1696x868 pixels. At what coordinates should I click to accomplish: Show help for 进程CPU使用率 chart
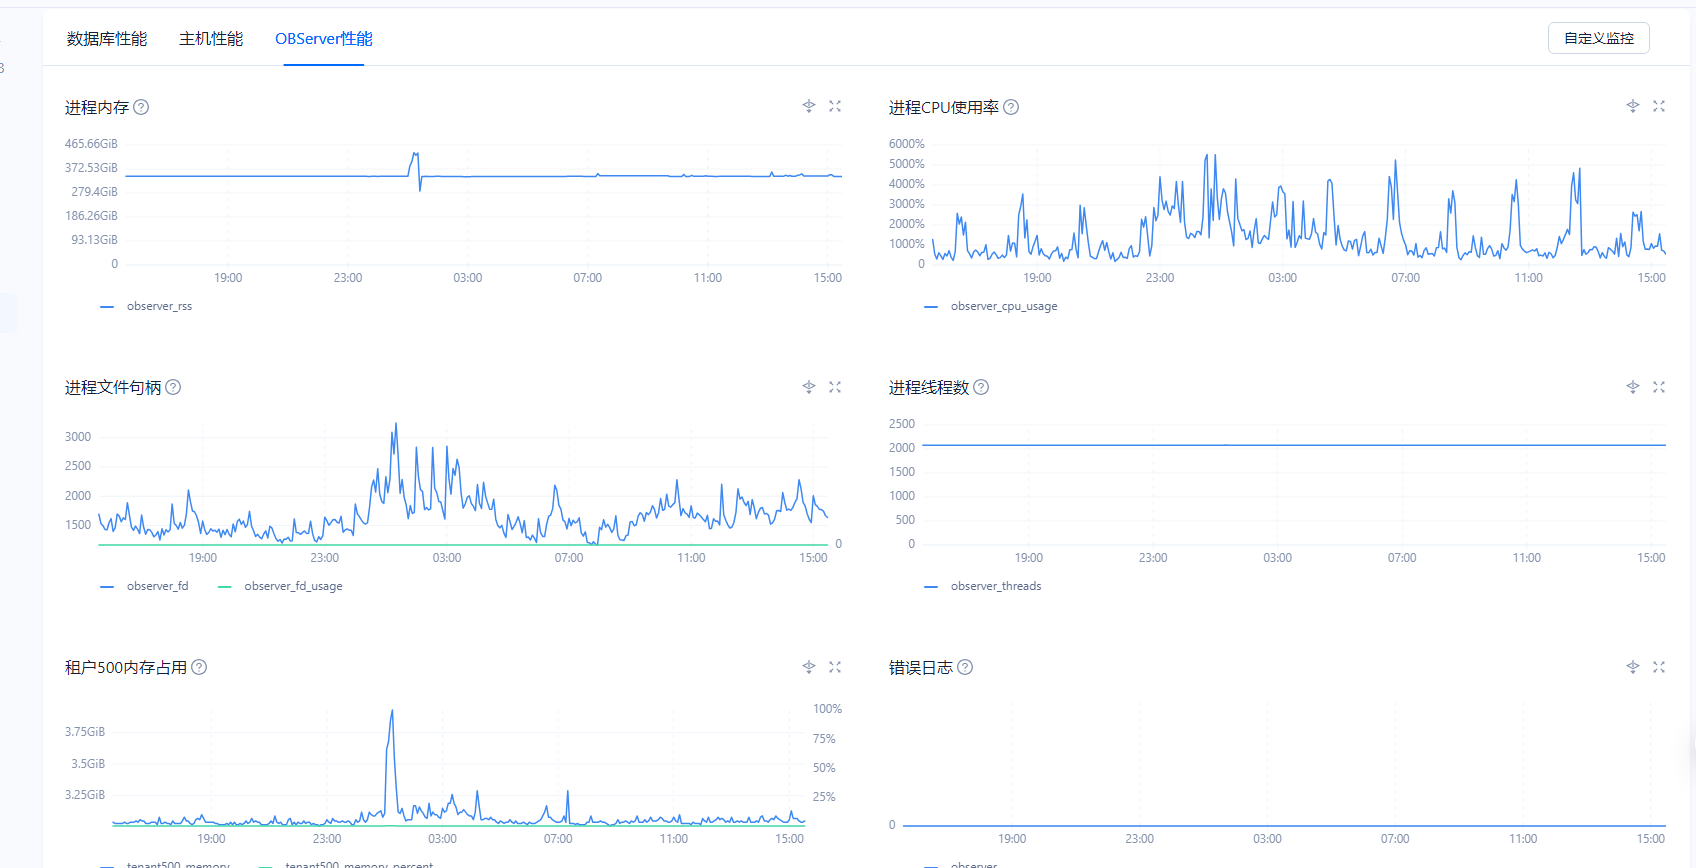[x=1011, y=107]
